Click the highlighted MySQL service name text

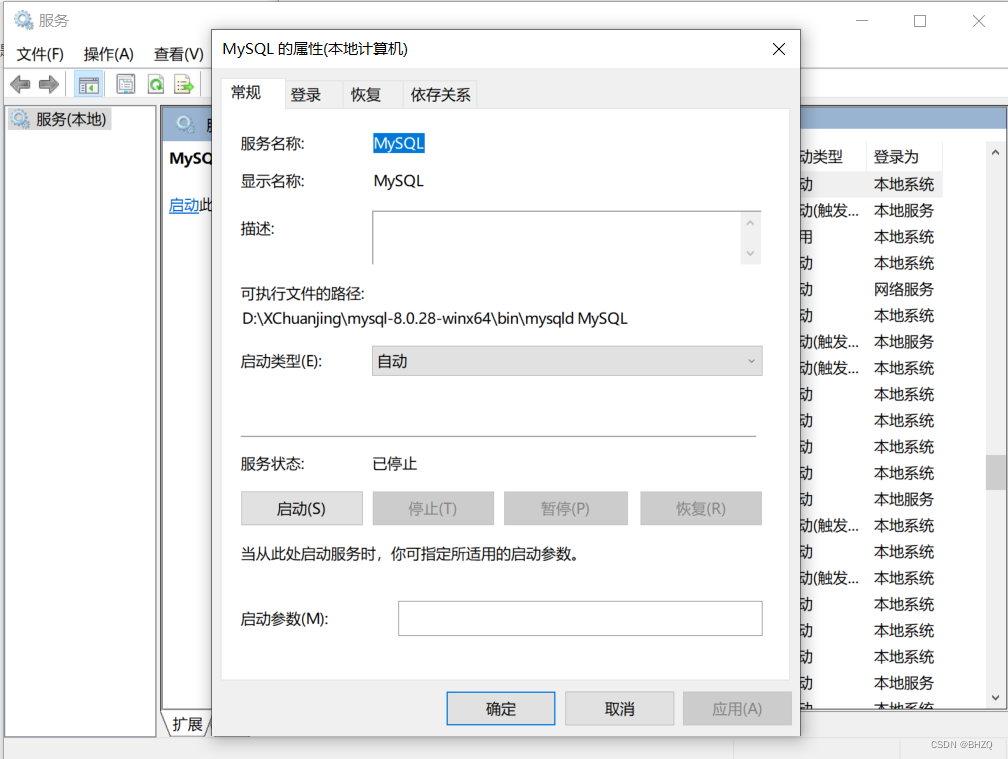[x=399, y=143]
